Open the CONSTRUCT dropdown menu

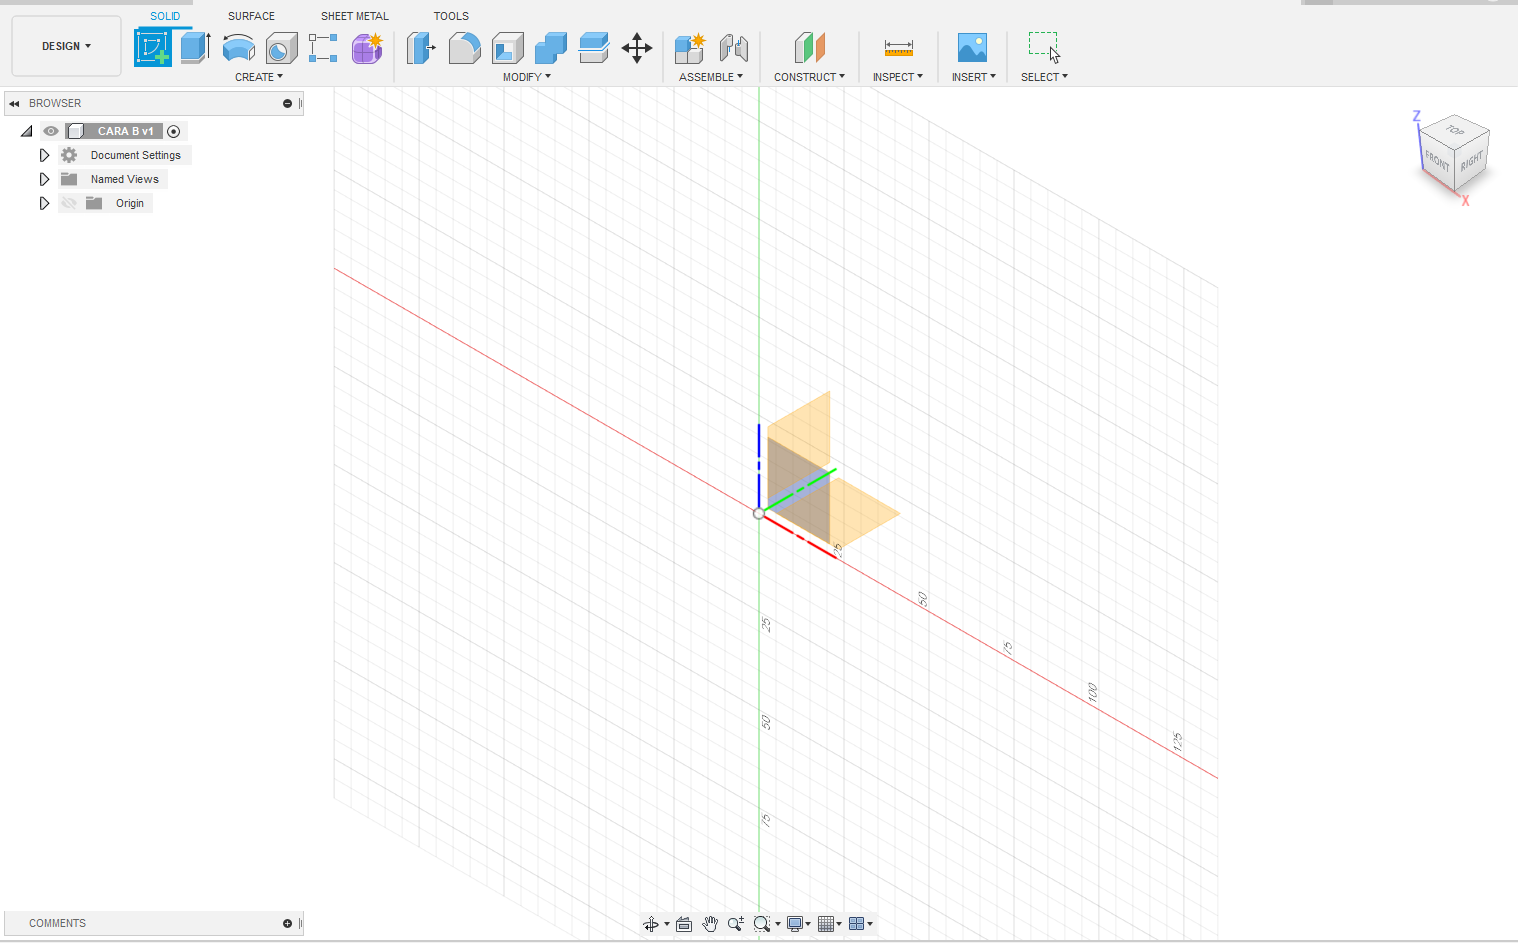click(809, 77)
